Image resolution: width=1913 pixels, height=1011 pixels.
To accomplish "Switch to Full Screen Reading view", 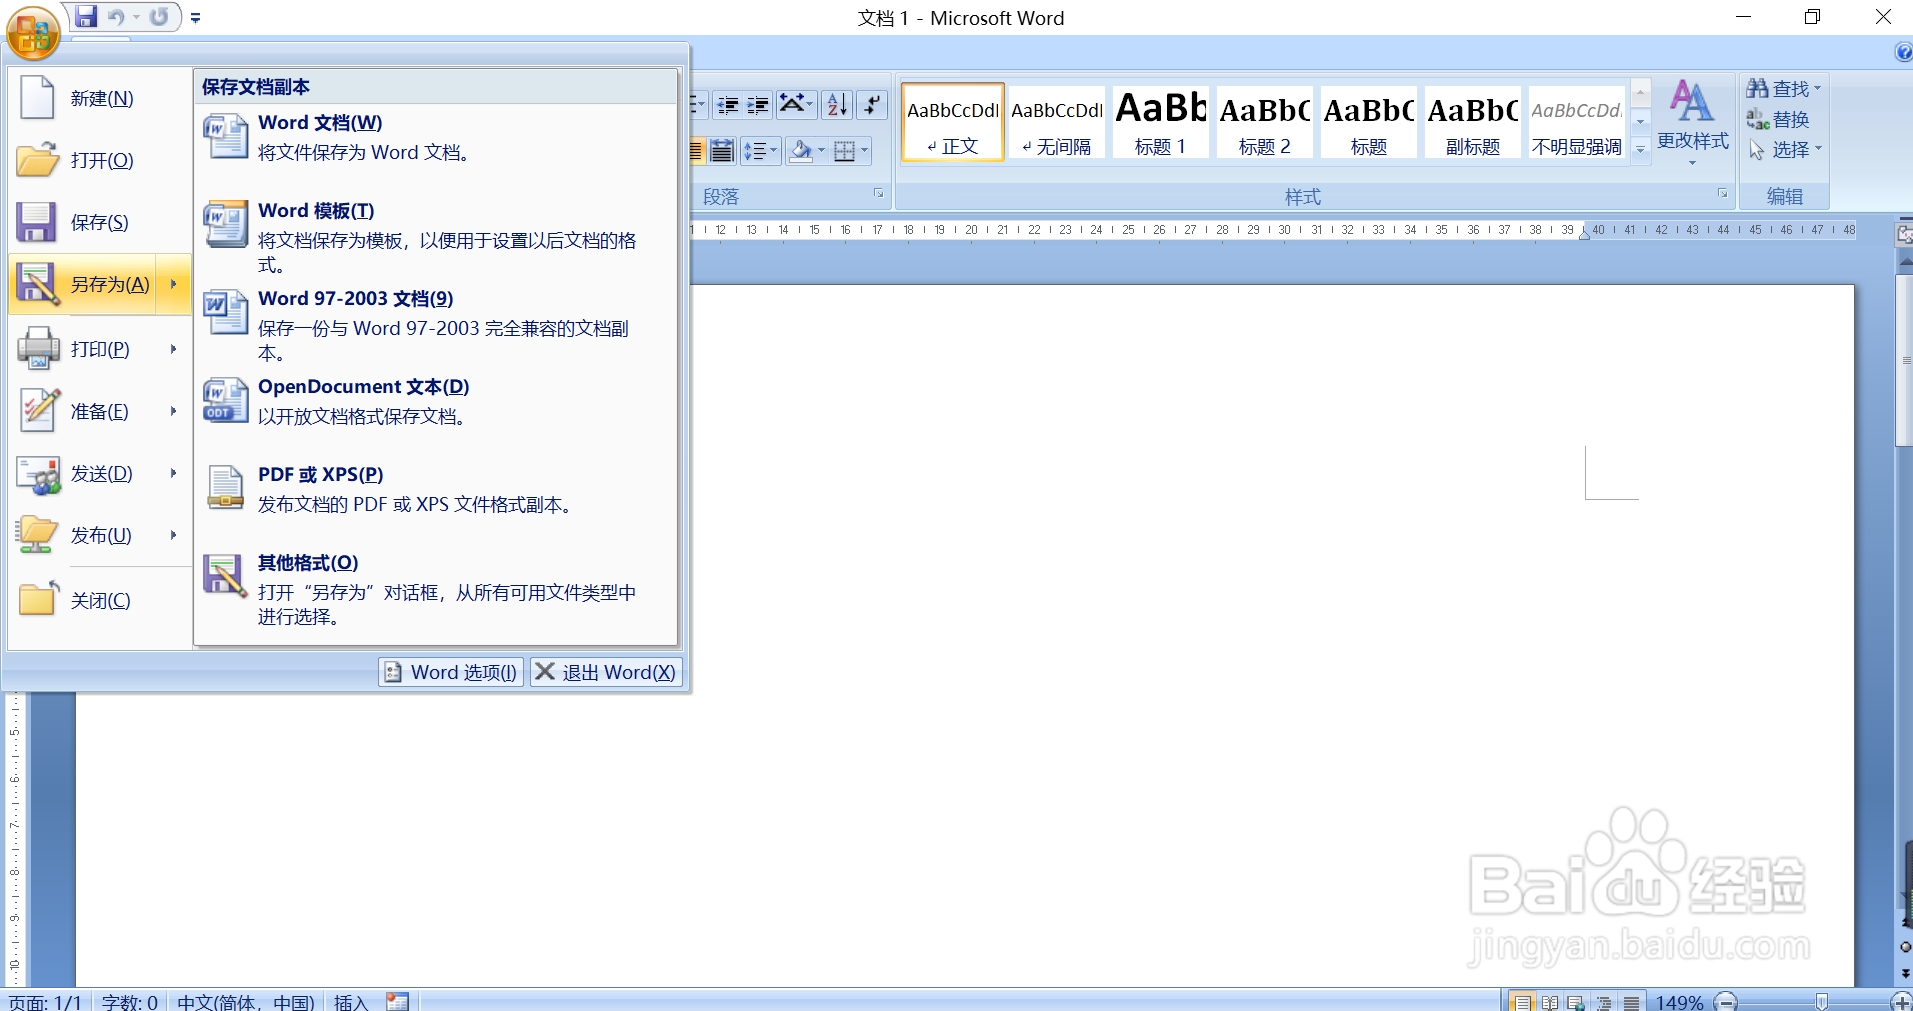I will click(1550, 1001).
